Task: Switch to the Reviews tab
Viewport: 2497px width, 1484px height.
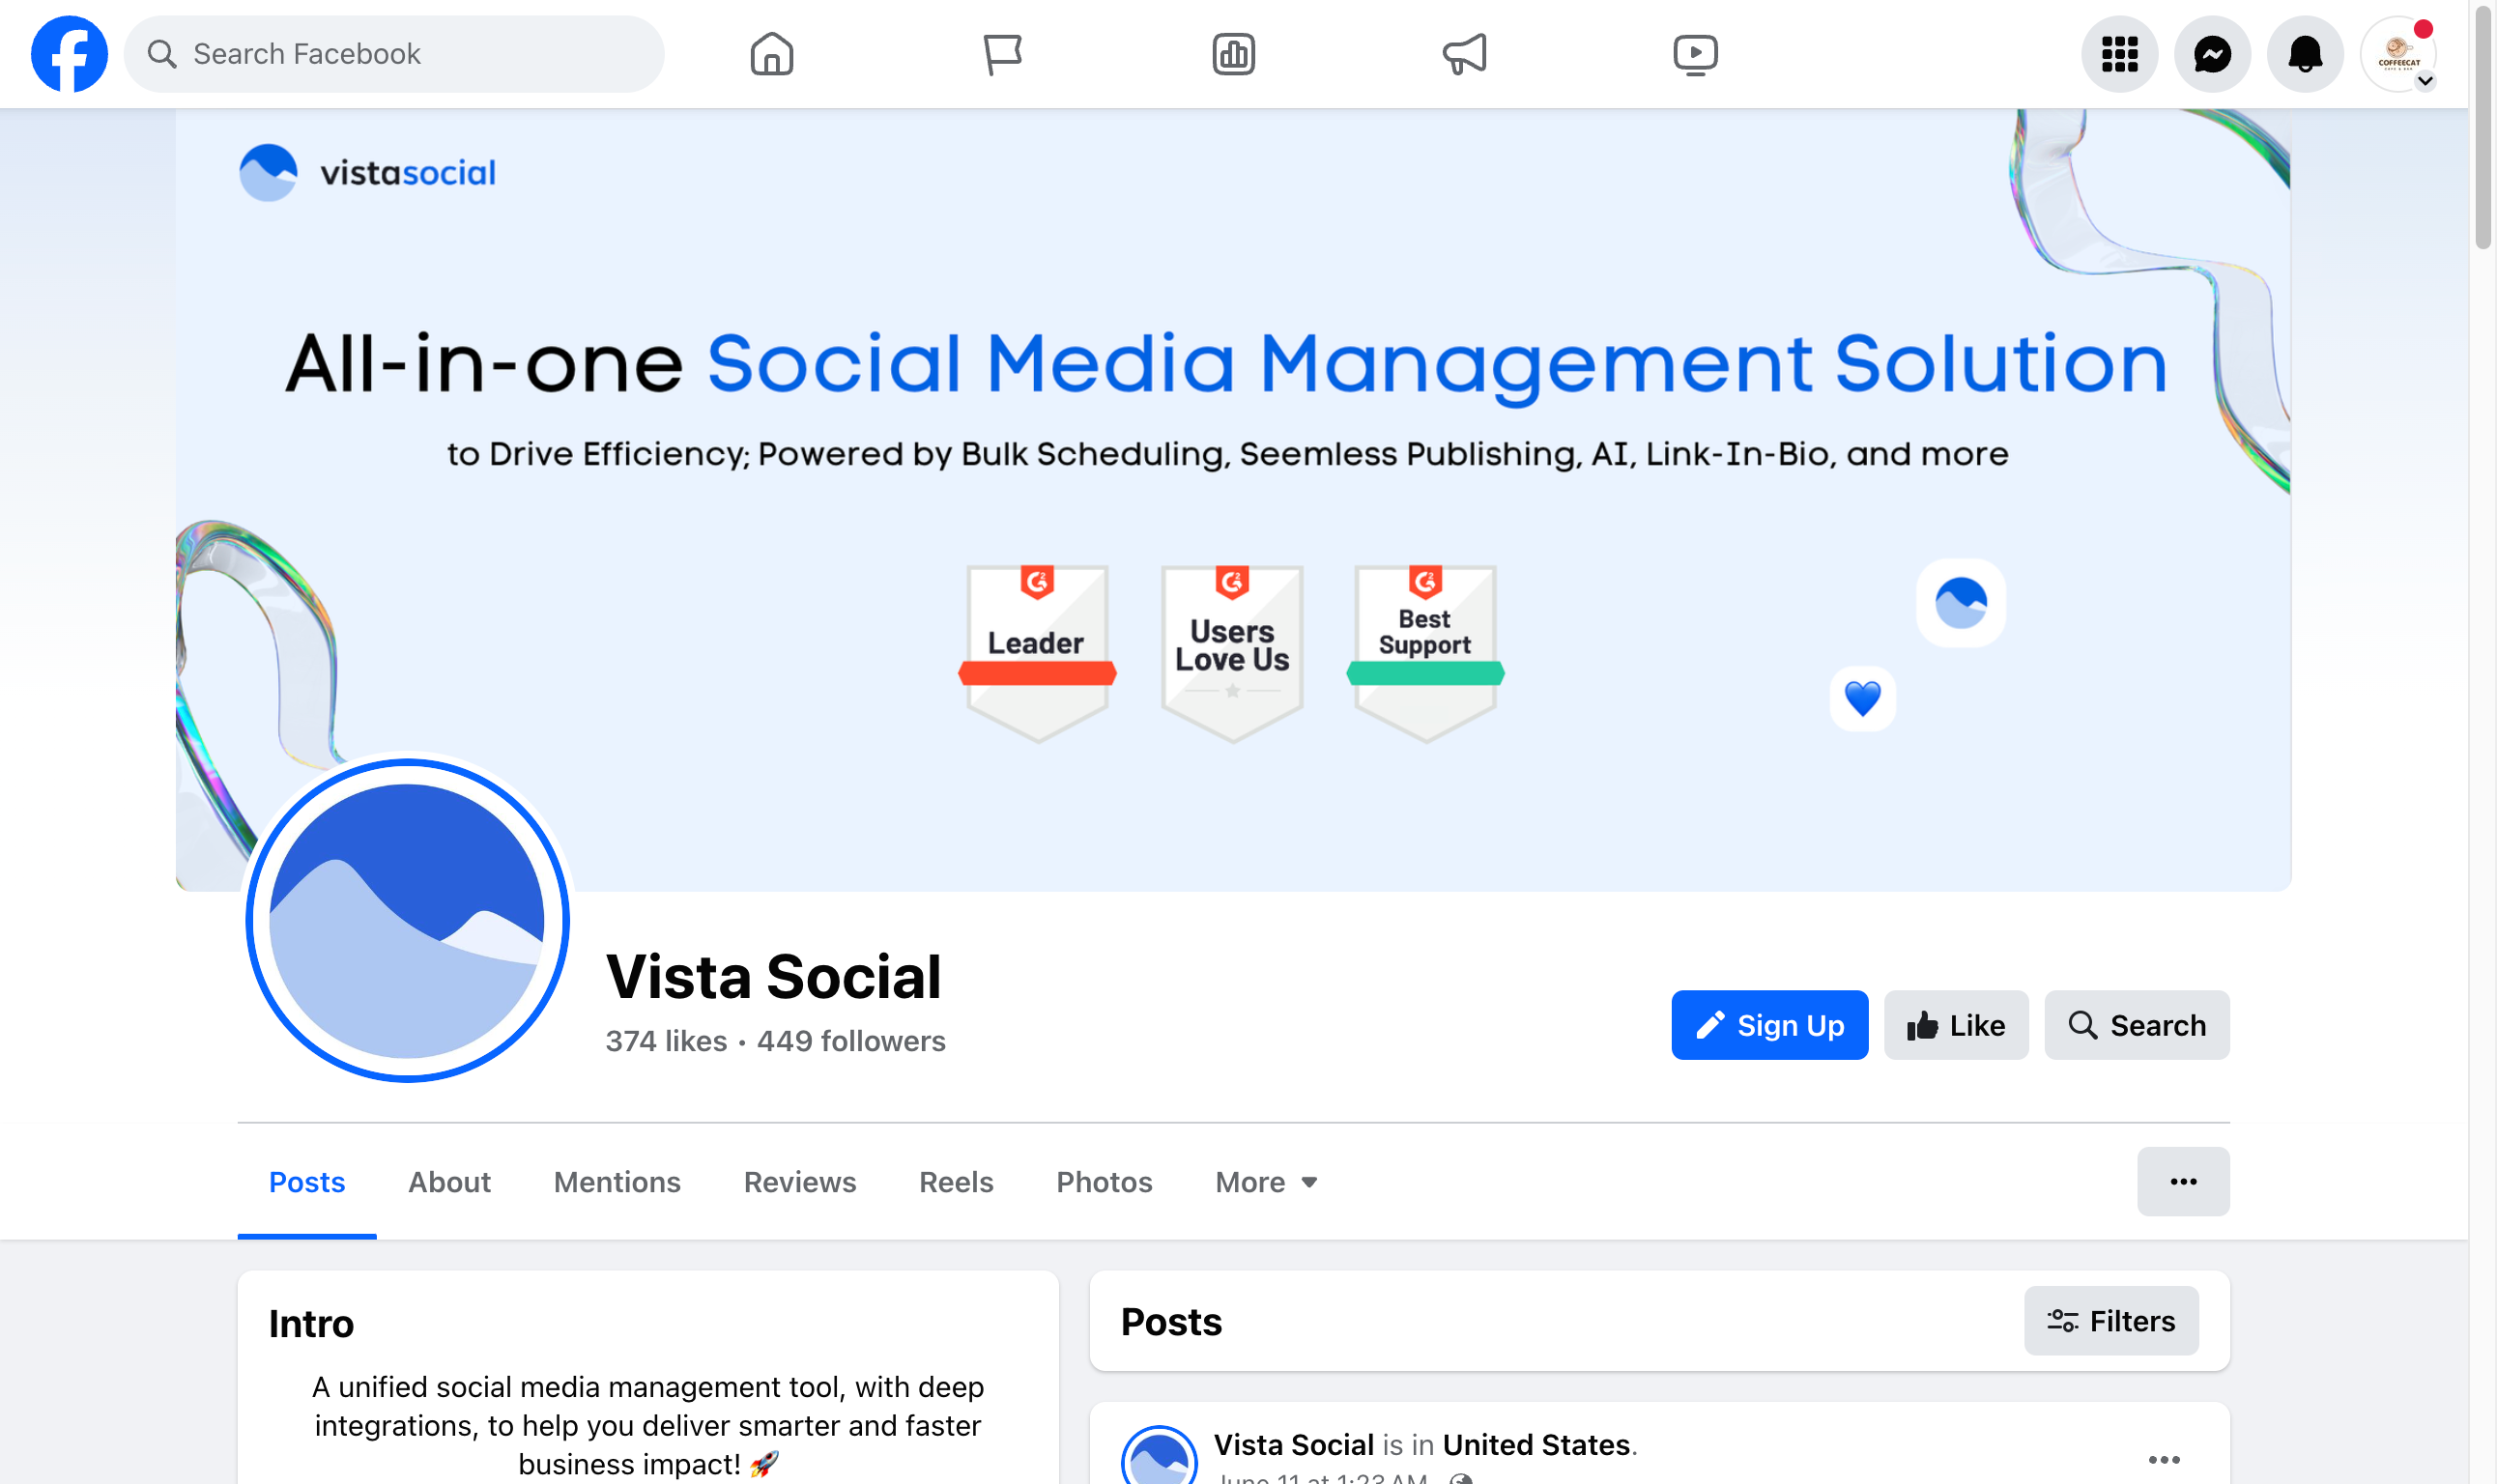Action: 799,1182
